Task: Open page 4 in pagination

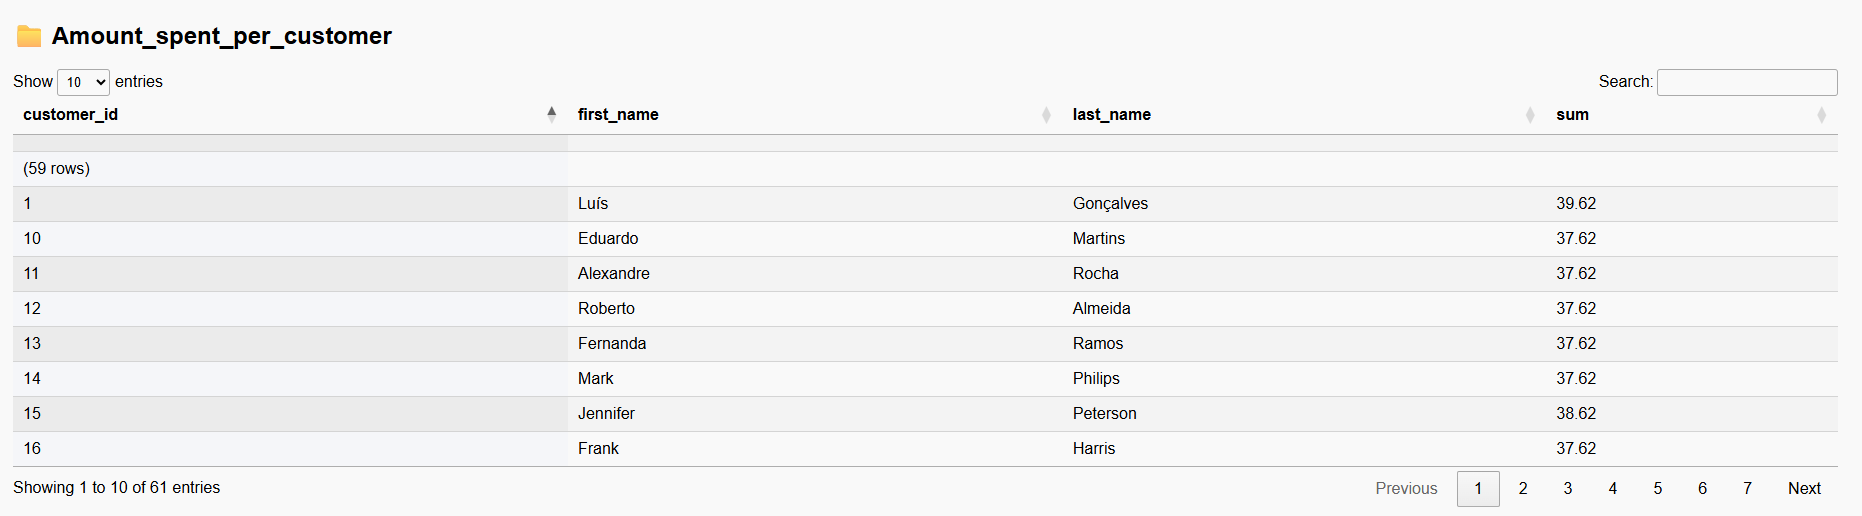Action: tap(1613, 488)
